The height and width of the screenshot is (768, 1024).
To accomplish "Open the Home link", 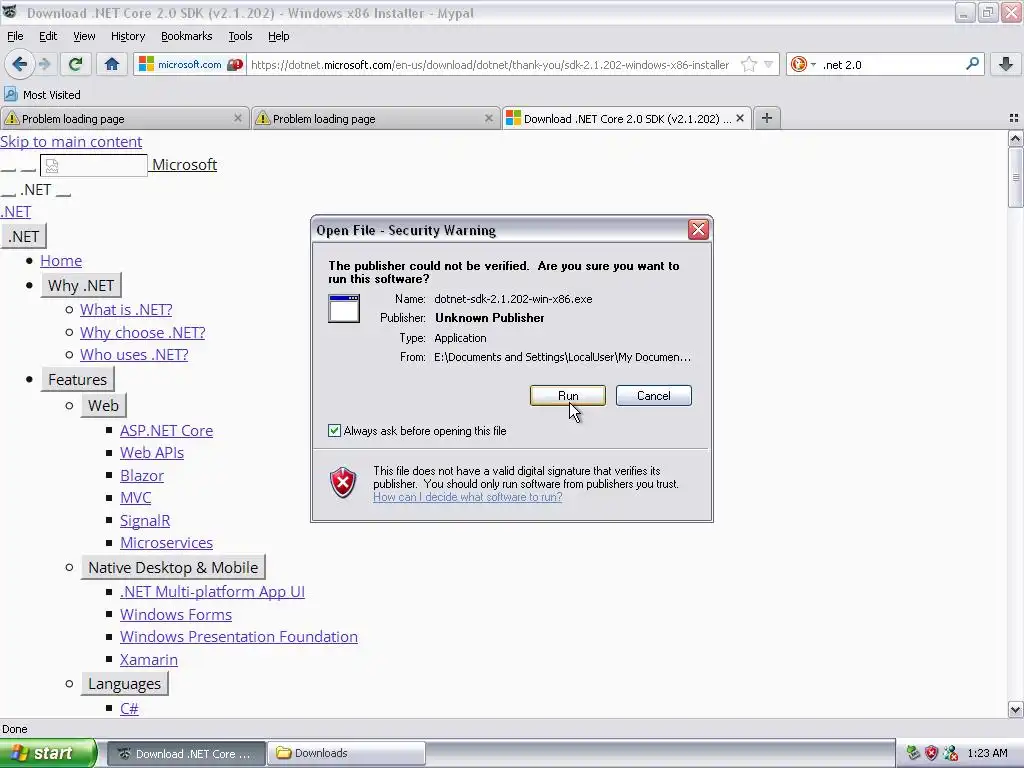I will [x=61, y=261].
